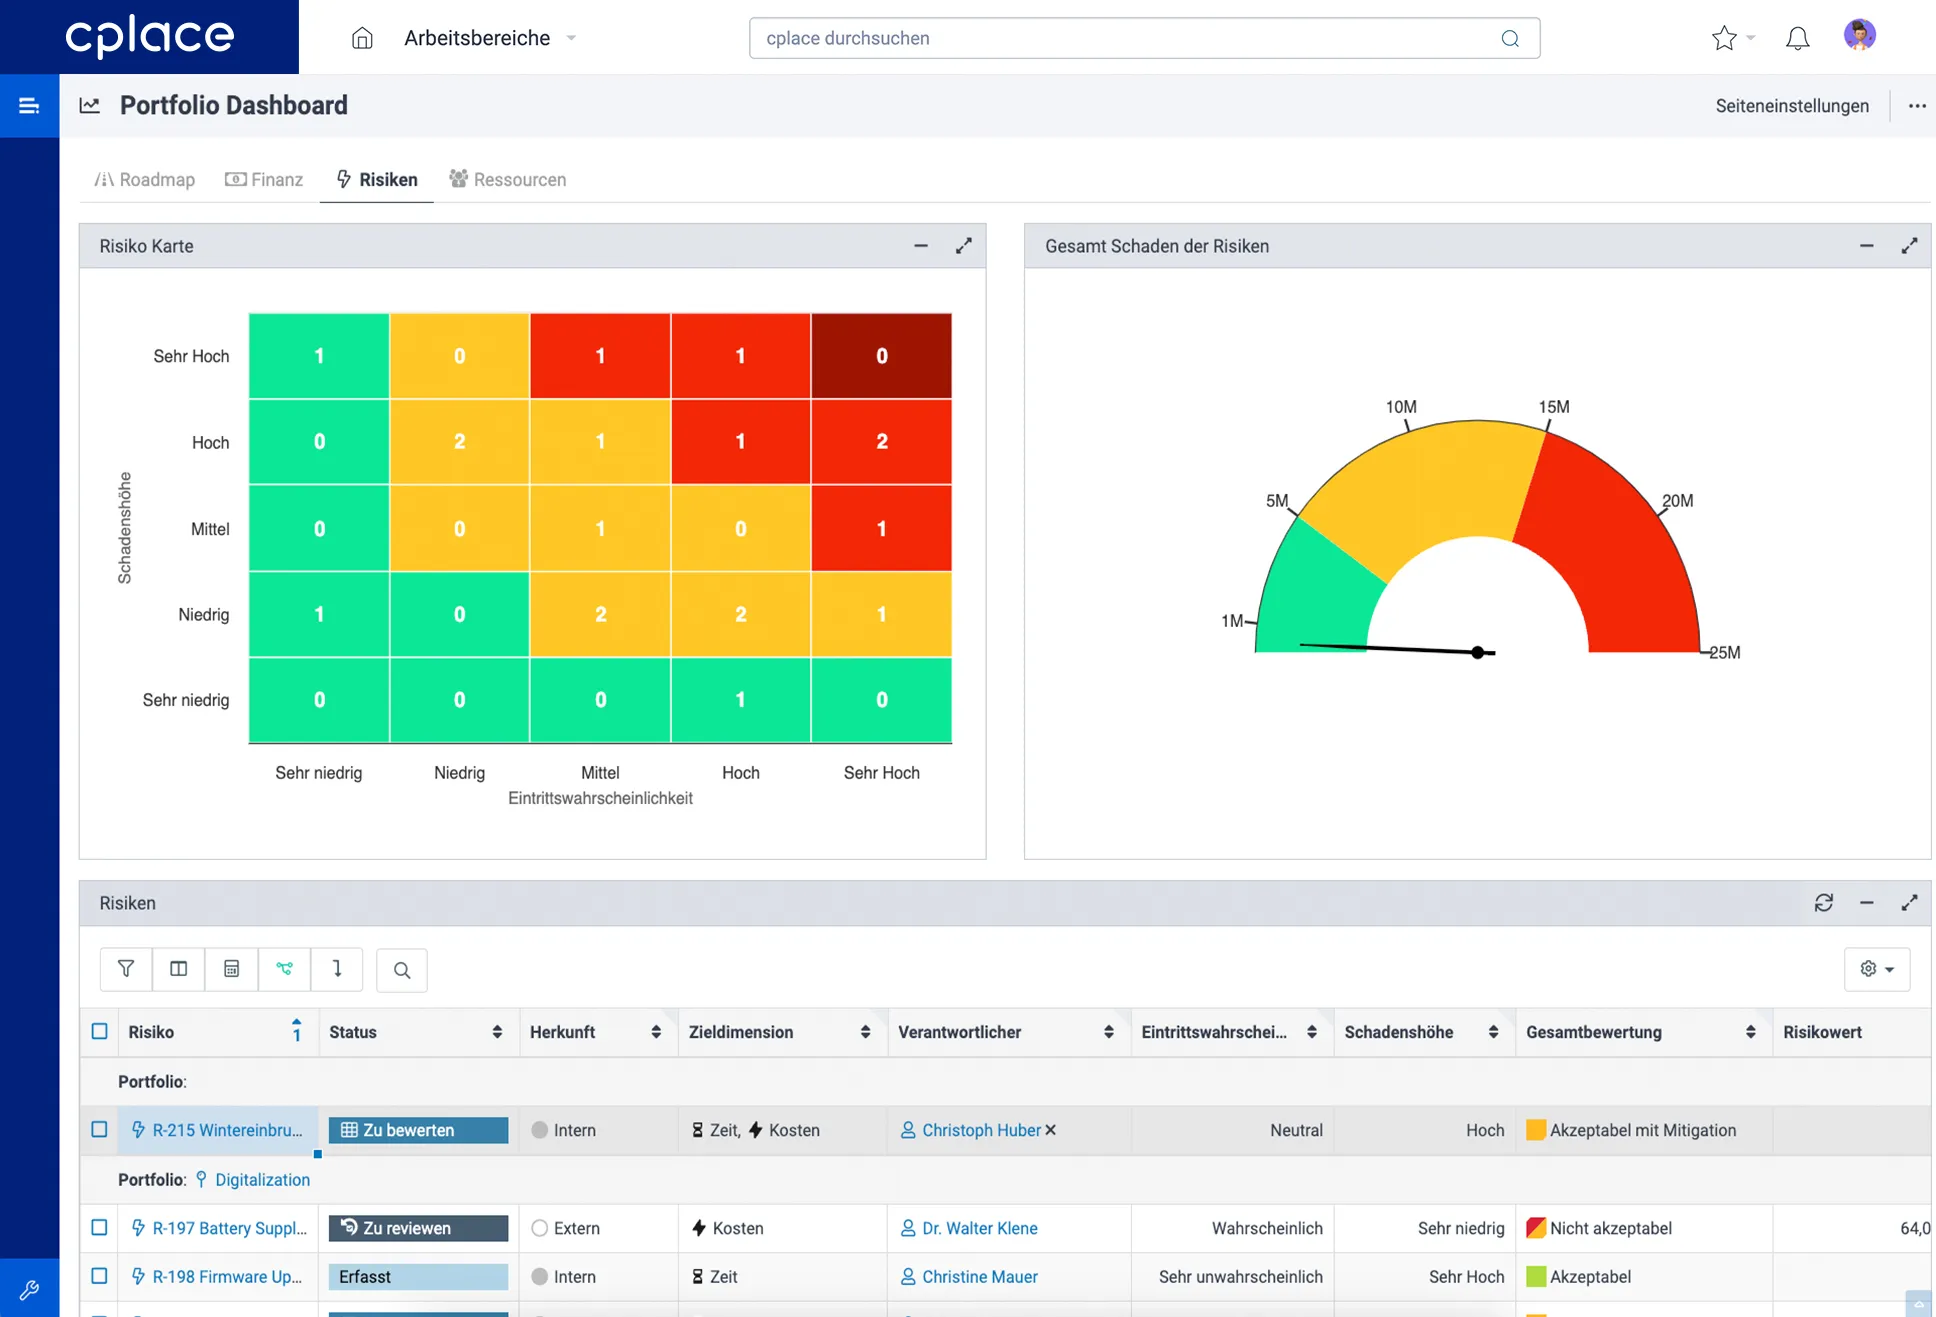
Task: Open the notifications bell
Action: pyautogui.click(x=1797, y=38)
